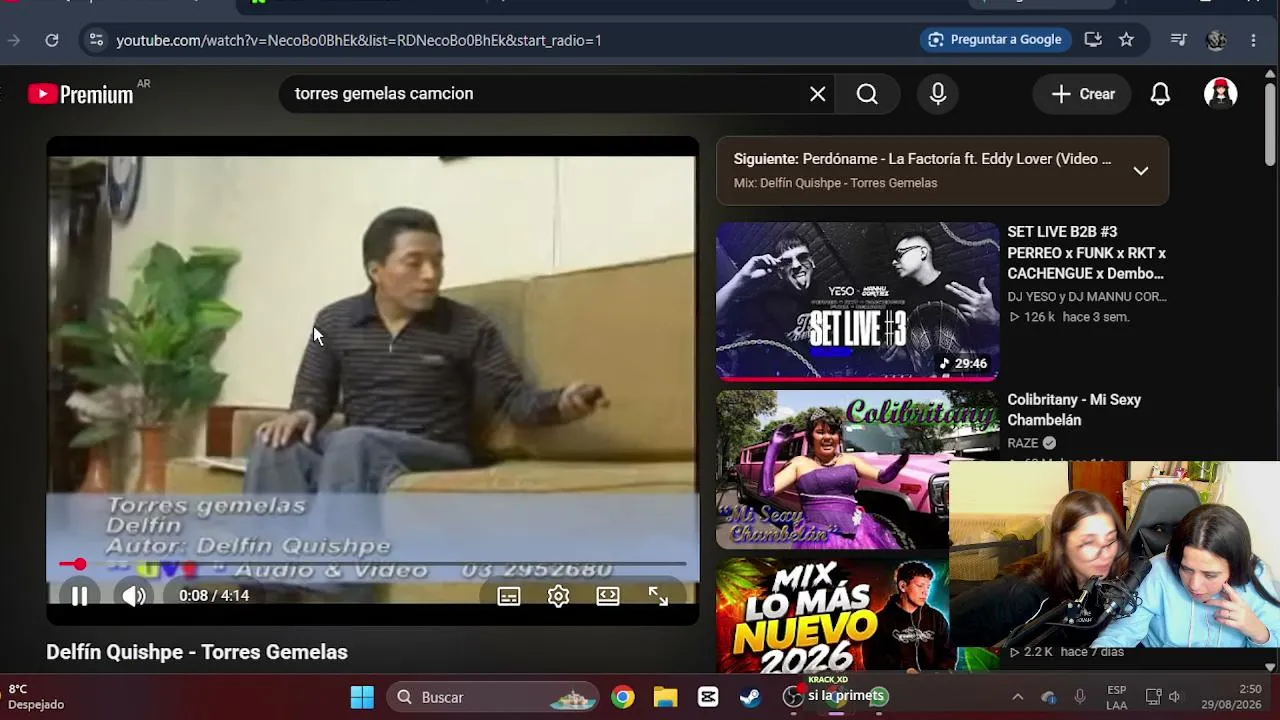Mute the video player volume
Viewport: 1280px width, 720px height.
click(x=134, y=596)
